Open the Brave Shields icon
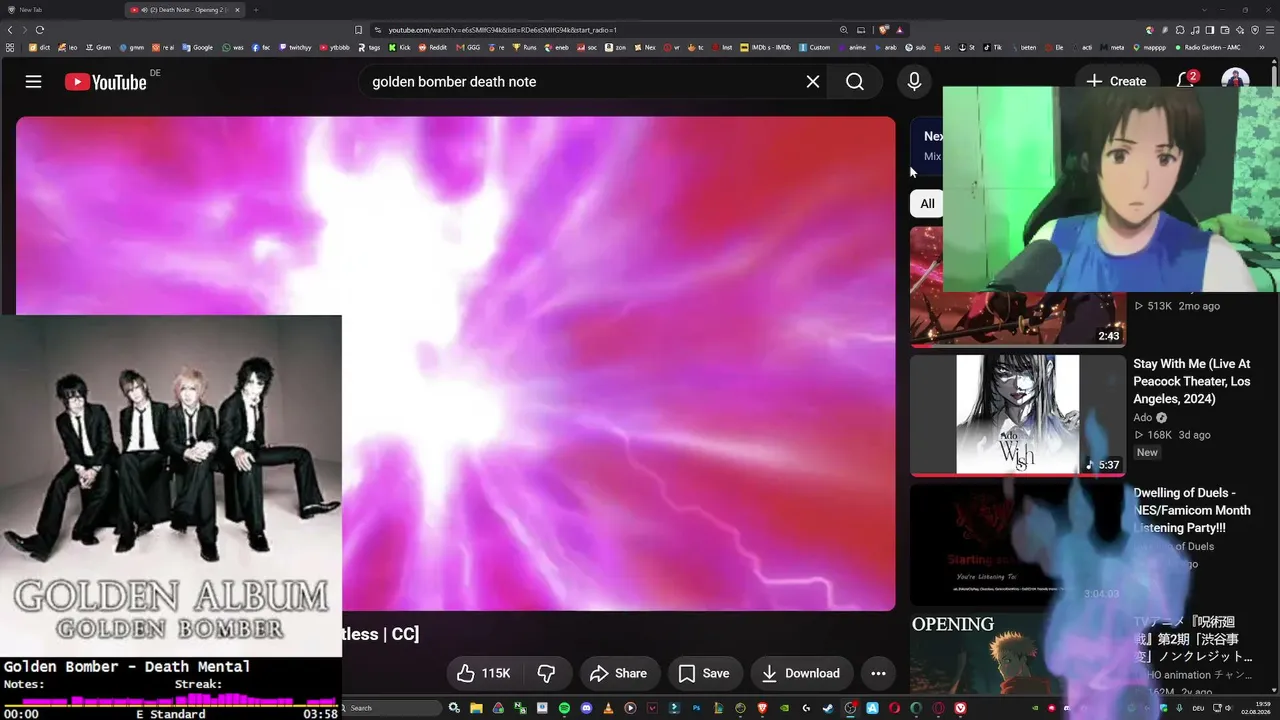The image size is (1280, 720). click(x=884, y=30)
